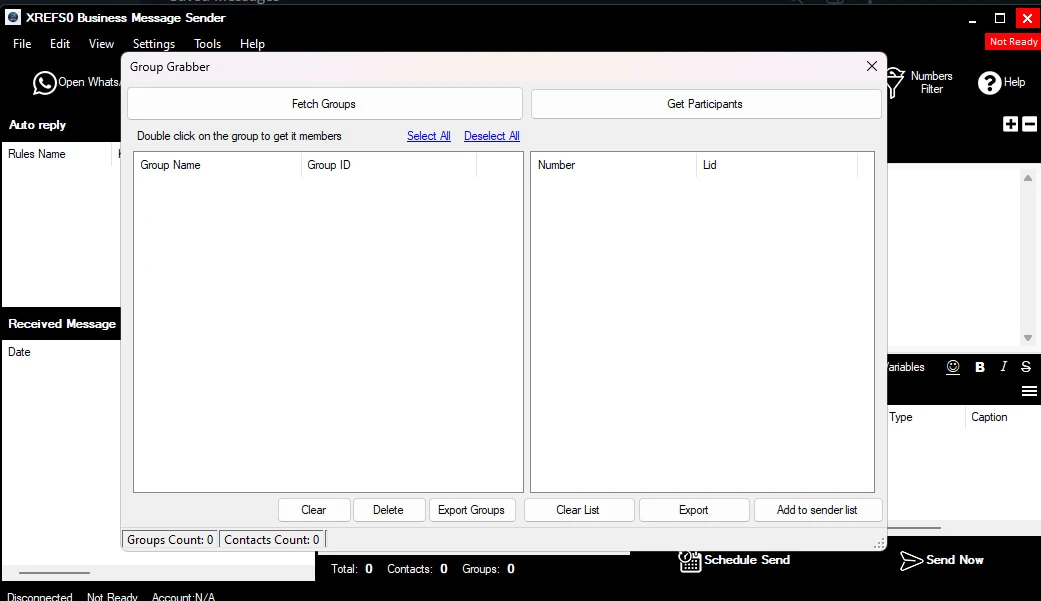This screenshot has height=601, width=1041.
Task: Click the Get Participants button
Action: (x=706, y=104)
